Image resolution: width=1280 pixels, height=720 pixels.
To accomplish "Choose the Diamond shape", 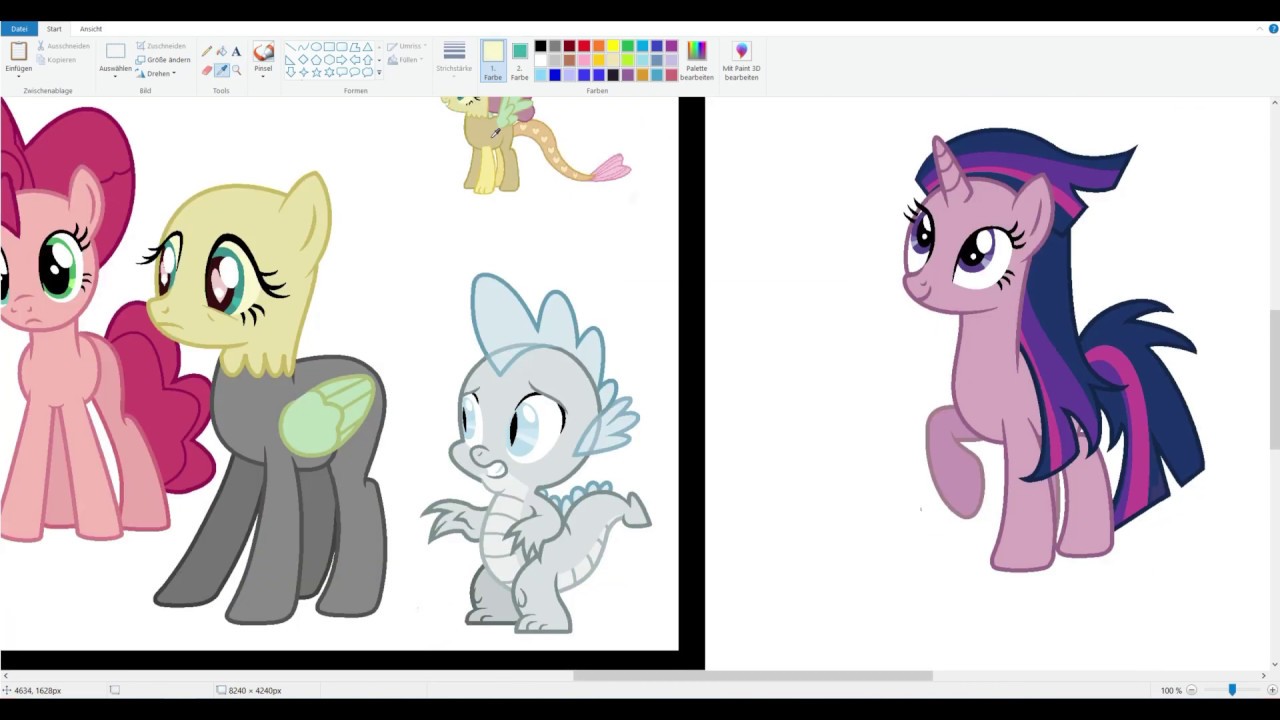I will pyautogui.click(x=303, y=60).
